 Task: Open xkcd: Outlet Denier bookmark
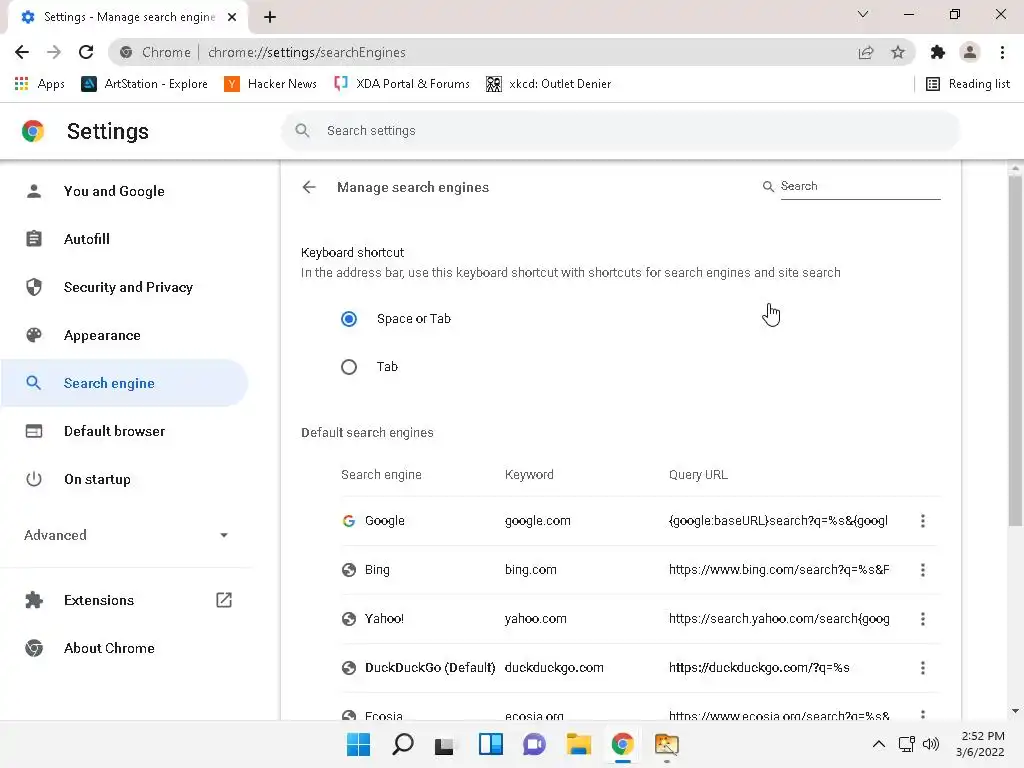point(549,84)
